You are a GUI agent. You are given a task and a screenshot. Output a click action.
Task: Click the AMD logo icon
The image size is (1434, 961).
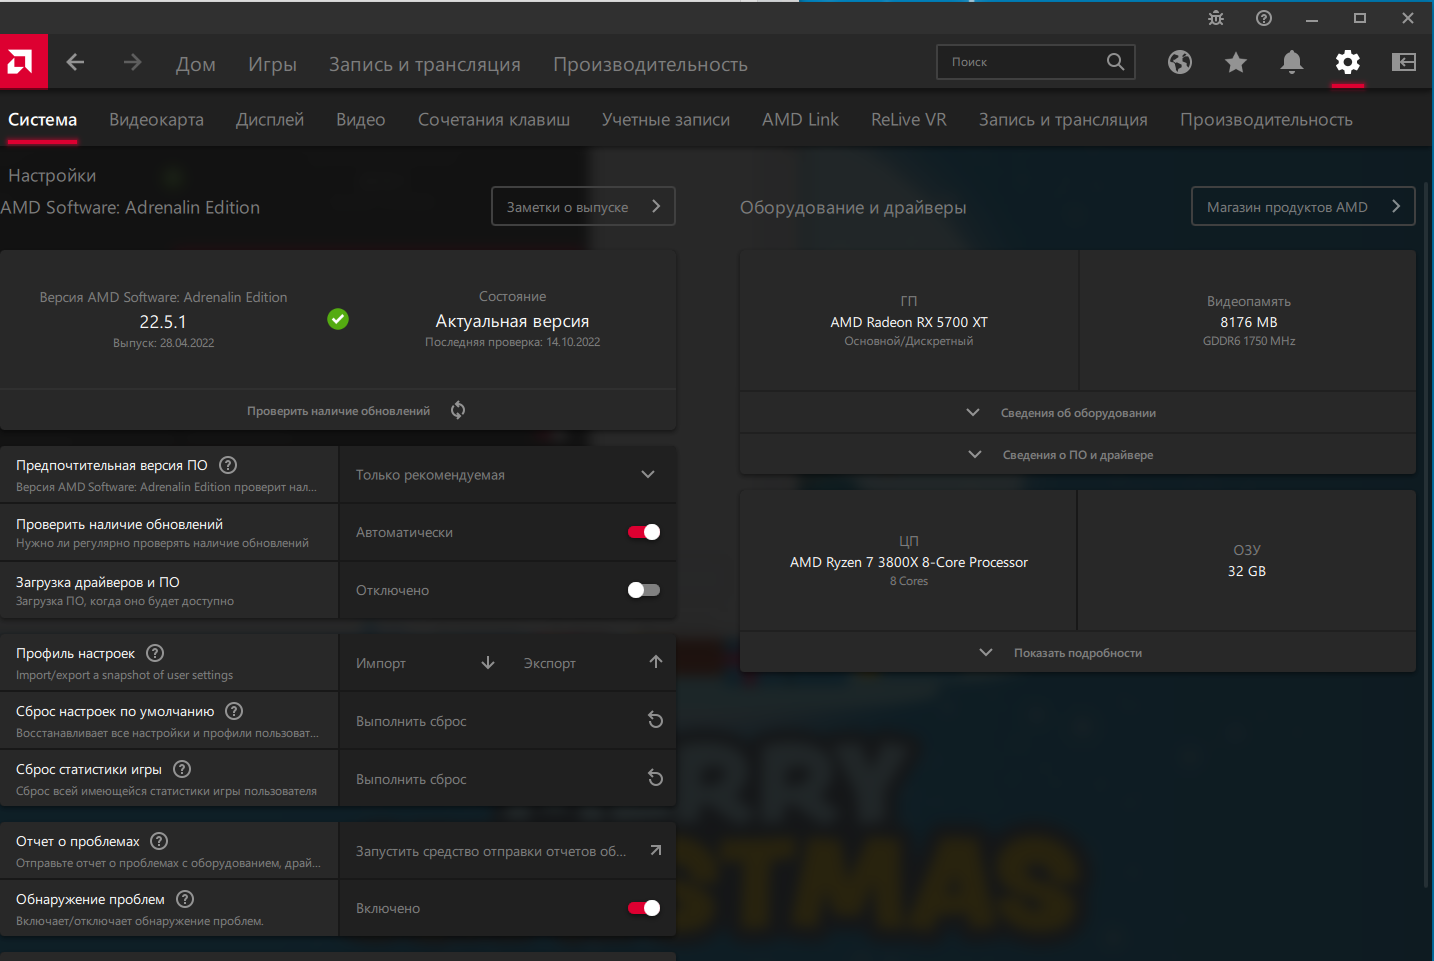(x=23, y=62)
